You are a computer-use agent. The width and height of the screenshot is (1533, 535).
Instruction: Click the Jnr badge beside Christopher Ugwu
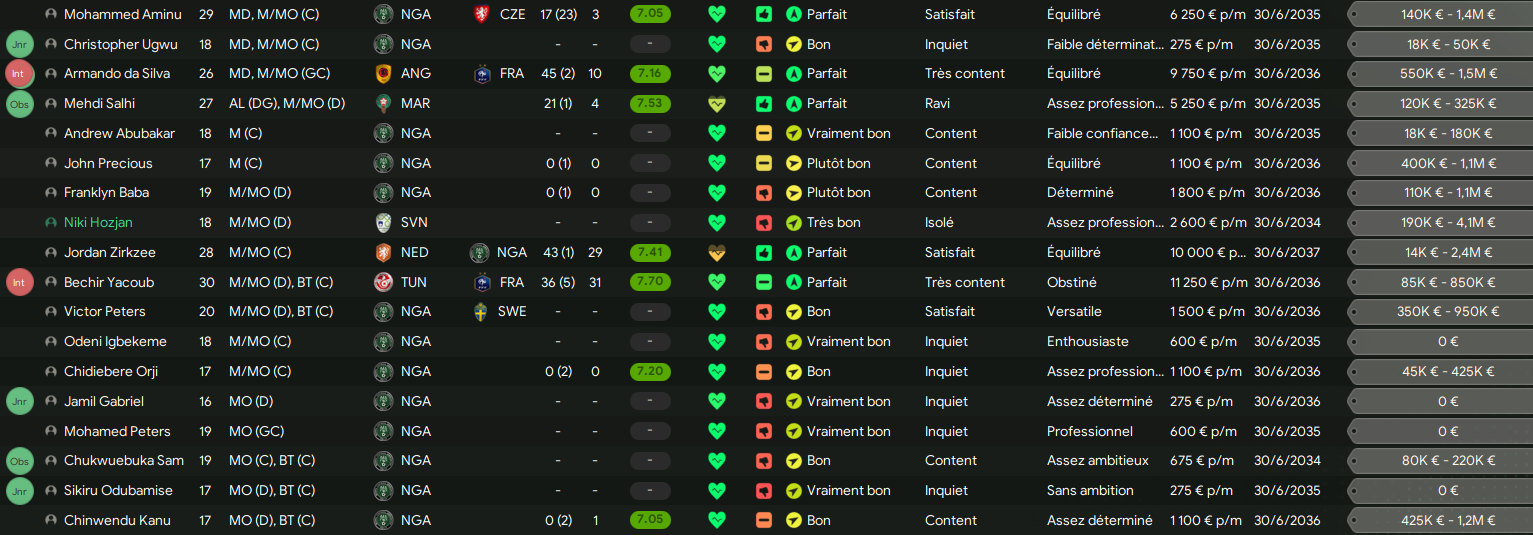(19, 45)
